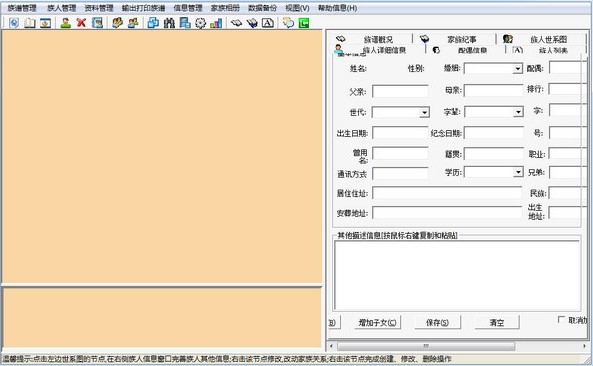Viewport: 593px width, 366px height.
Task: Click the 清空 button
Action: [497, 323]
